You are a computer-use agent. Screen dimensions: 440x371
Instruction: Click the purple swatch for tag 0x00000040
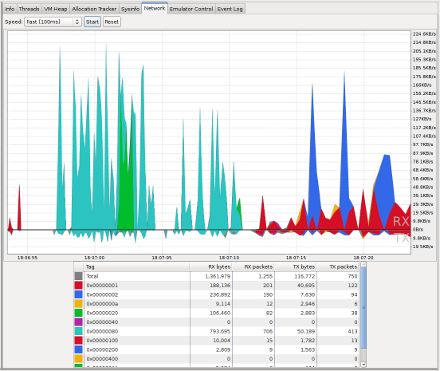click(78, 322)
